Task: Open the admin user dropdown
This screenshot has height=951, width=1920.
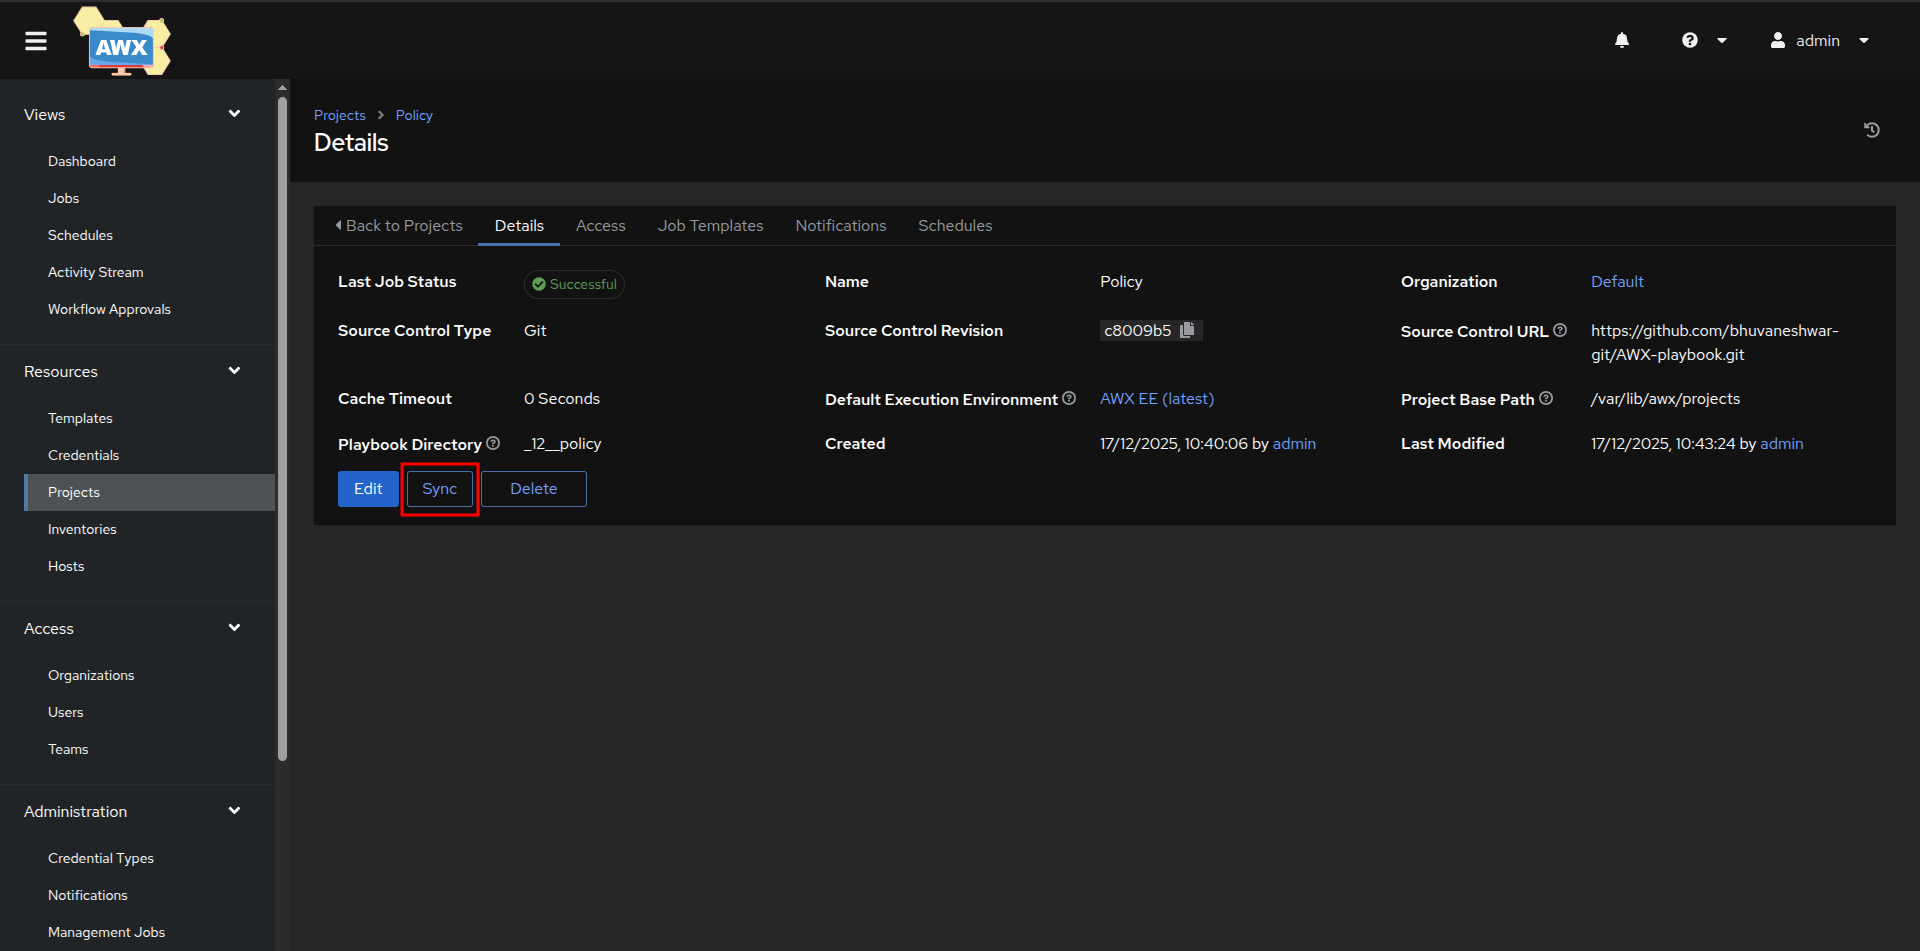Action: [x=1820, y=41]
